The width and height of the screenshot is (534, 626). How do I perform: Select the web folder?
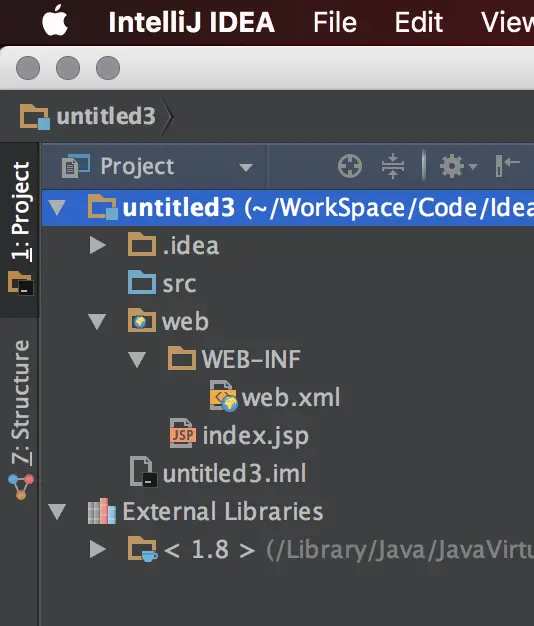click(185, 322)
